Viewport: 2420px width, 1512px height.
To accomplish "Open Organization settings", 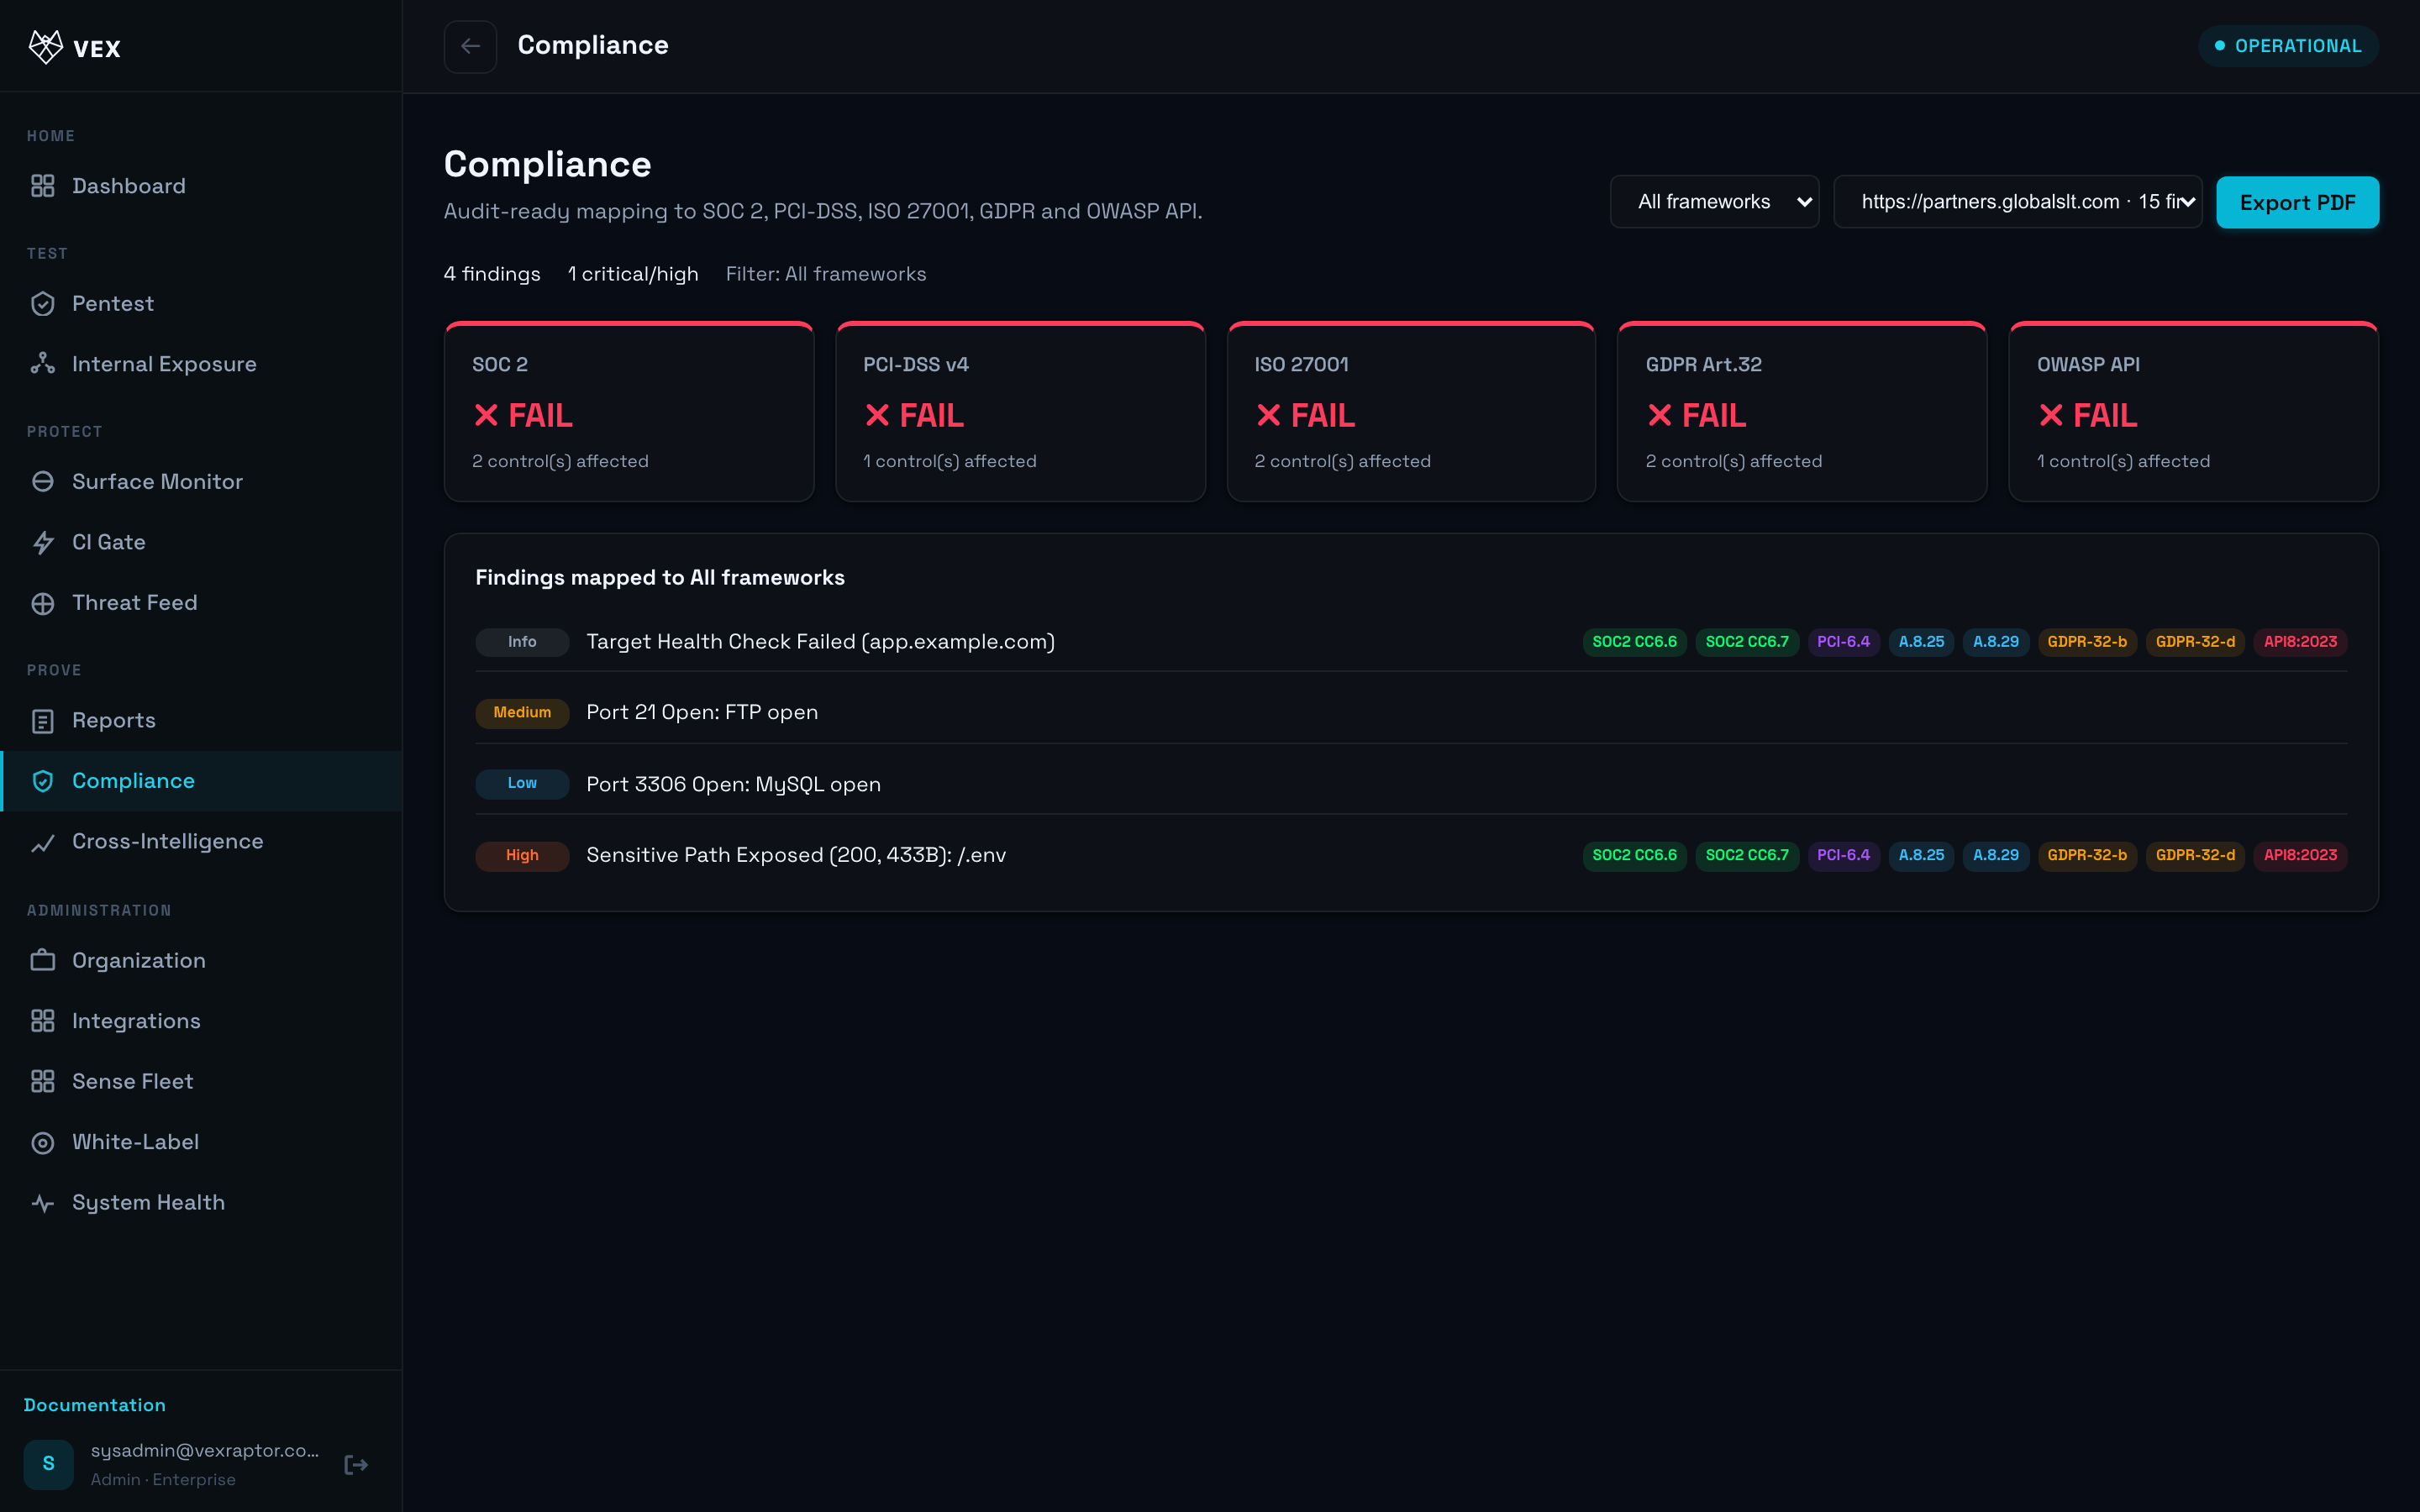I will click(201, 960).
